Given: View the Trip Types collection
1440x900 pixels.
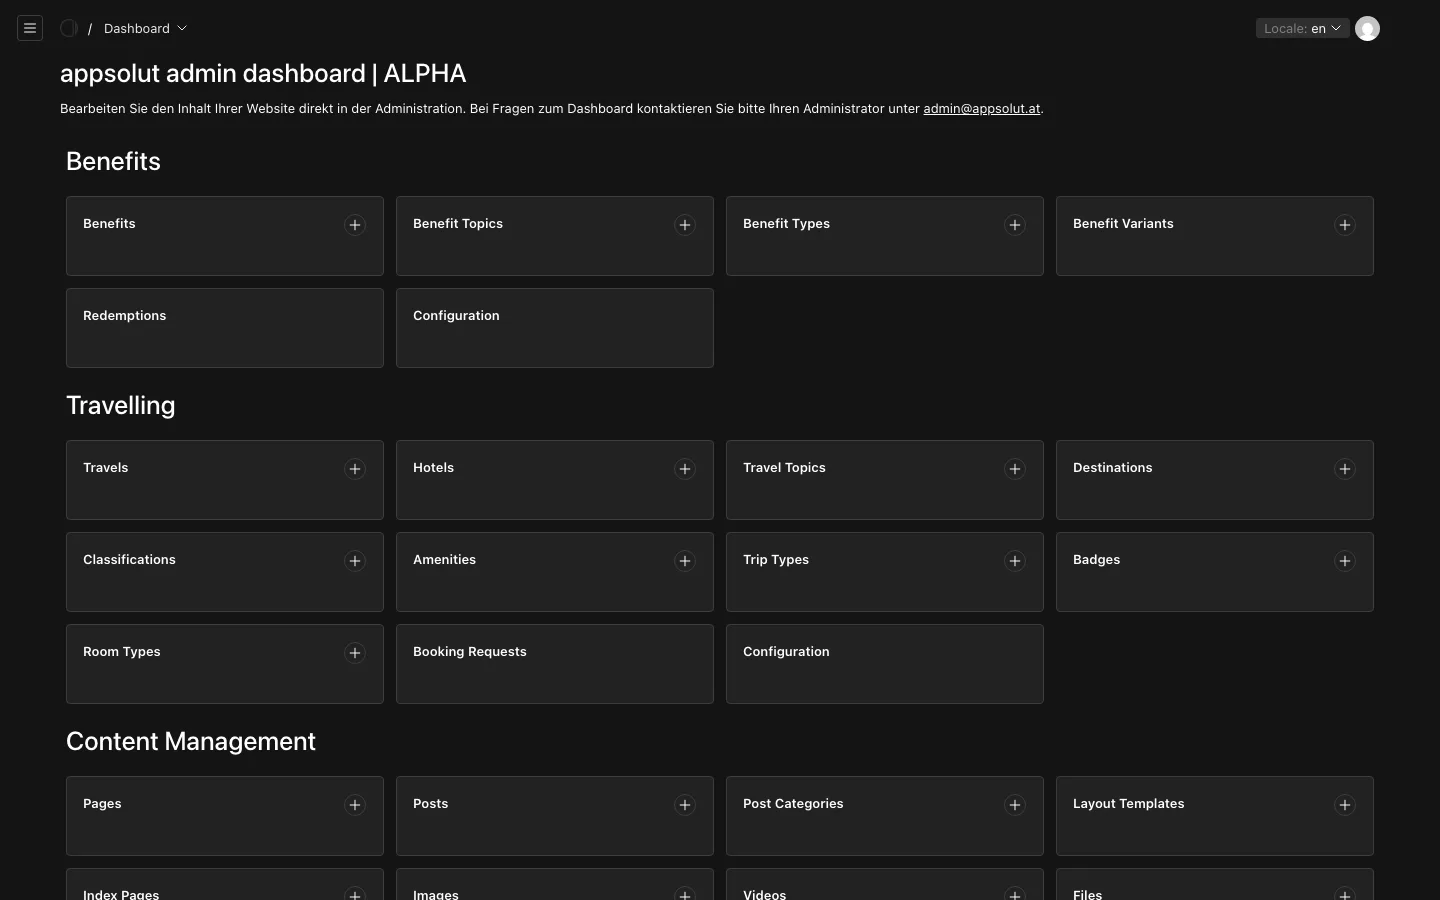Looking at the screenshot, I should pos(885,572).
